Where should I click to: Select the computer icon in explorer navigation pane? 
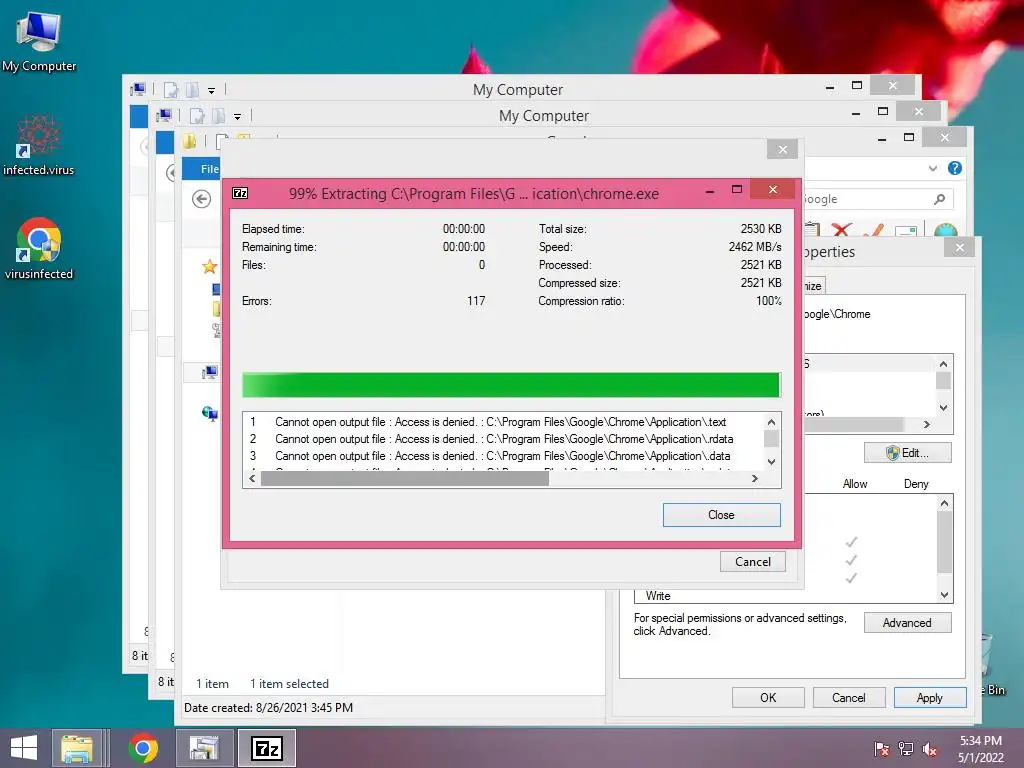pos(210,372)
